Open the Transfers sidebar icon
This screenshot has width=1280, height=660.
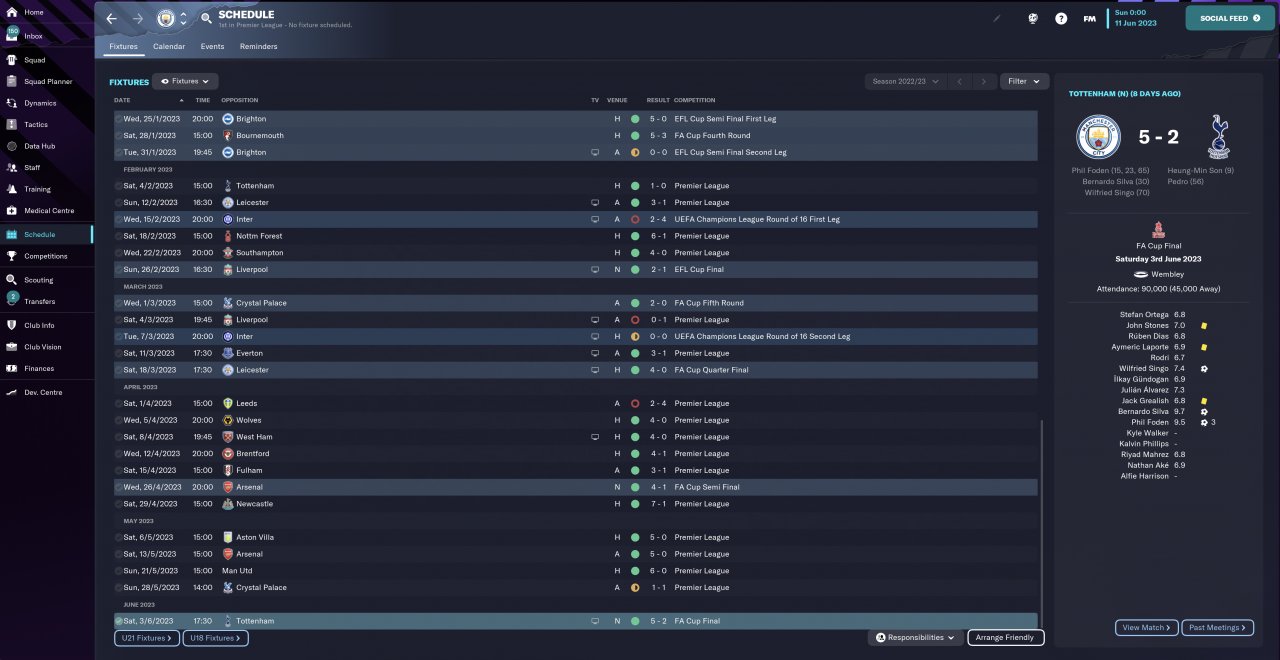pyautogui.click(x=12, y=300)
